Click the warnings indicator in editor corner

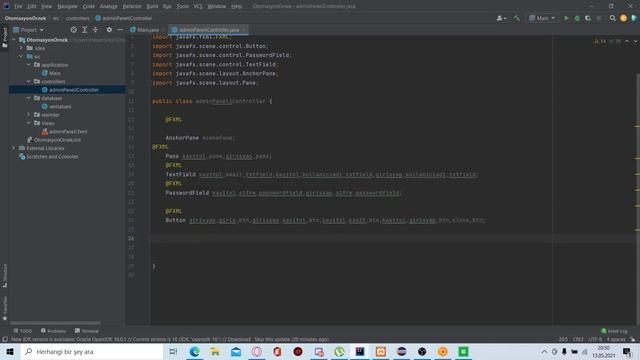[600, 41]
